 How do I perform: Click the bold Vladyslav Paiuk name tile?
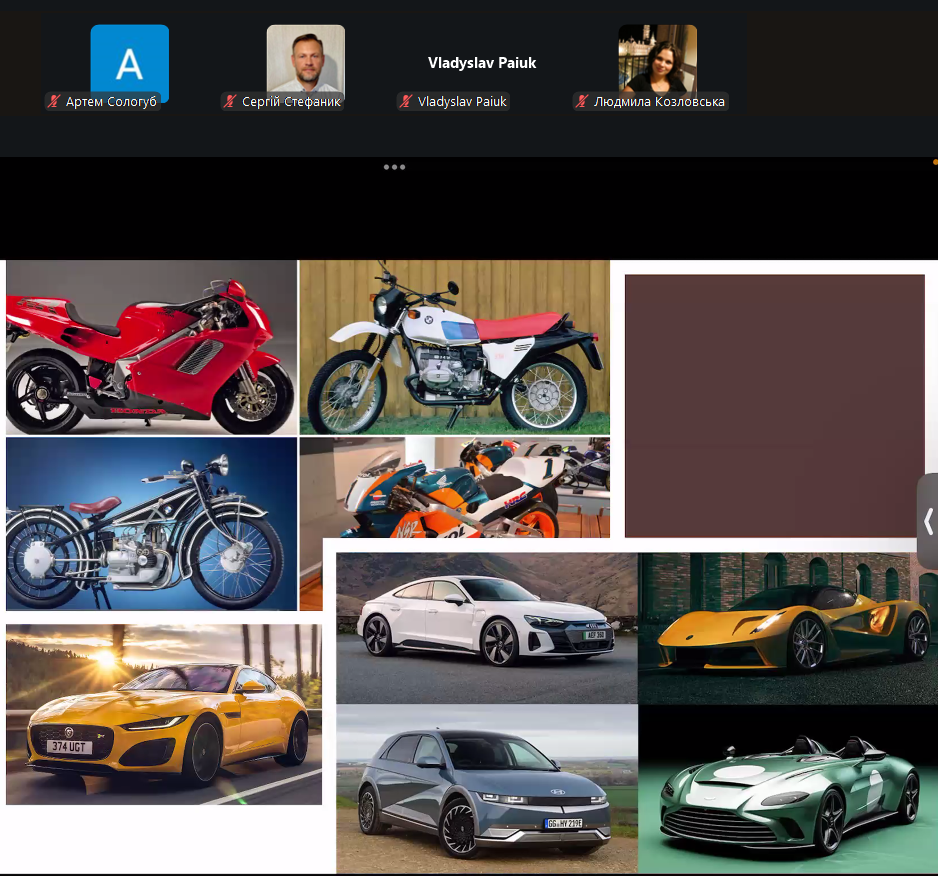tap(482, 63)
